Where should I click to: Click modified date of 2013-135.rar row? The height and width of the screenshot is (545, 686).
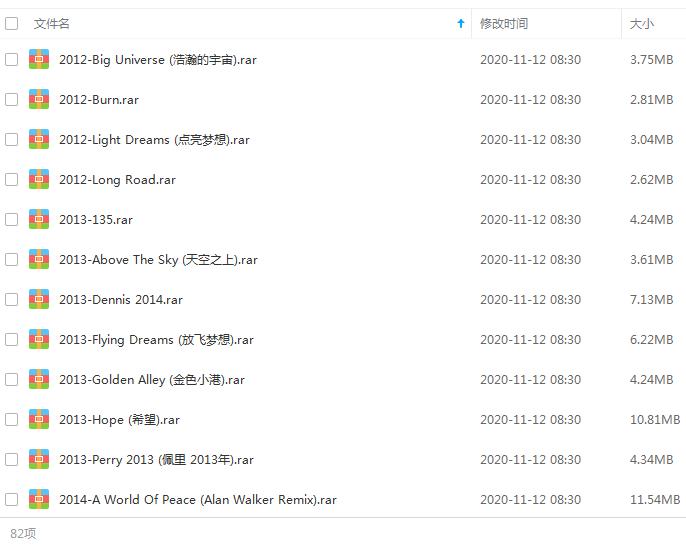tap(530, 220)
